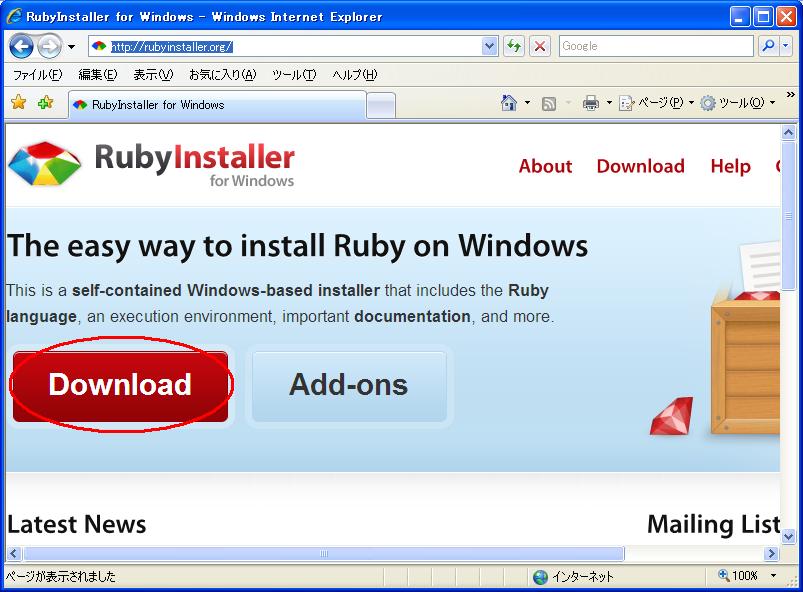Click the Internet Explorer icon in title bar
The height and width of the screenshot is (592, 803).
[14, 16]
